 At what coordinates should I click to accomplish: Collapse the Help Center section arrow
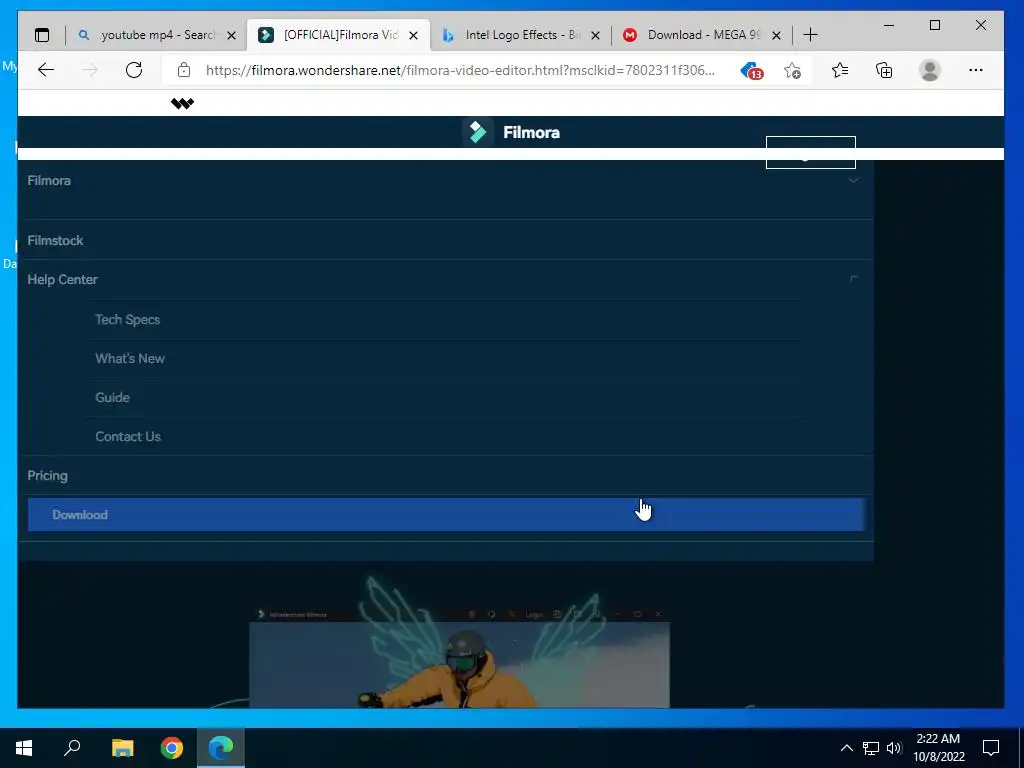click(853, 280)
